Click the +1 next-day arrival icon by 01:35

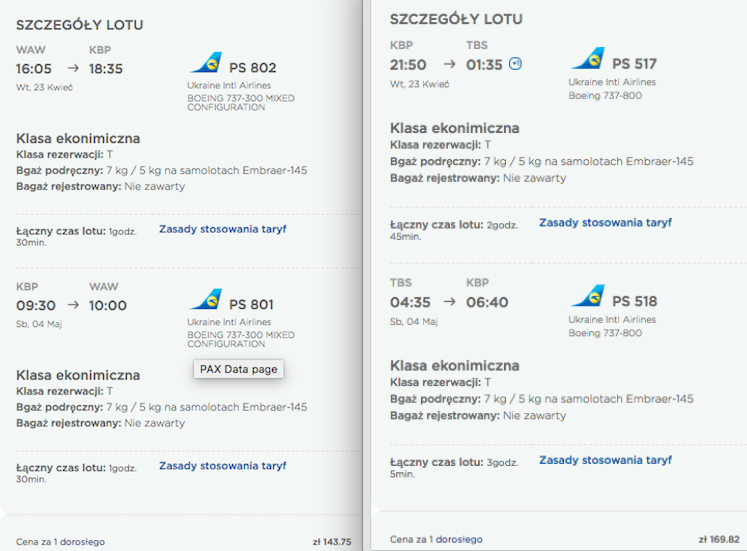515,64
